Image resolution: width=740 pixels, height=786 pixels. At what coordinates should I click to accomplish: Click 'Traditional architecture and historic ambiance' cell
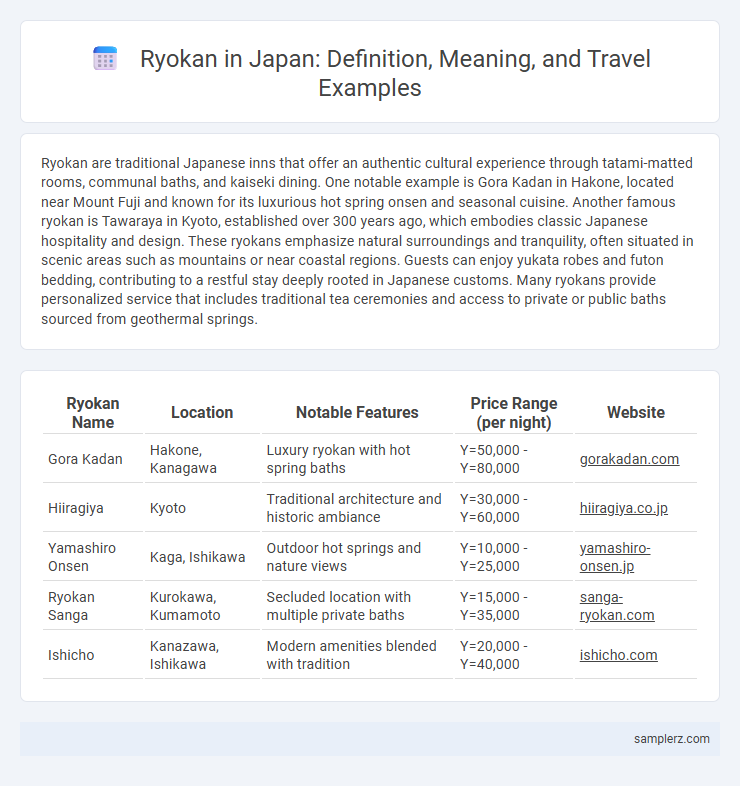(x=357, y=508)
